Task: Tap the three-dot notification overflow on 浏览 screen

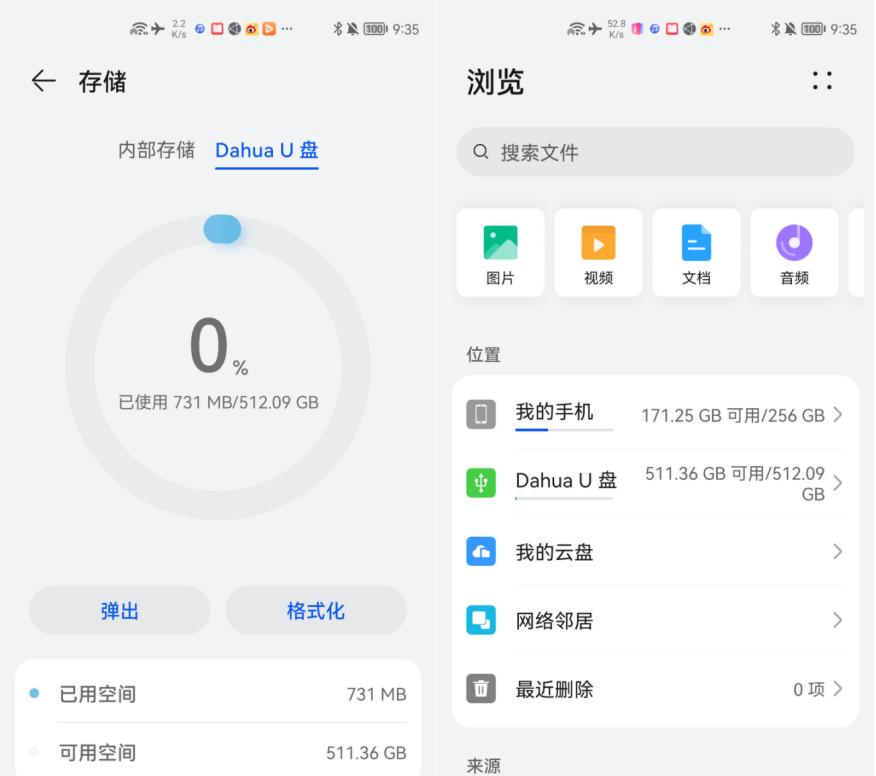Action: (725, 28)
